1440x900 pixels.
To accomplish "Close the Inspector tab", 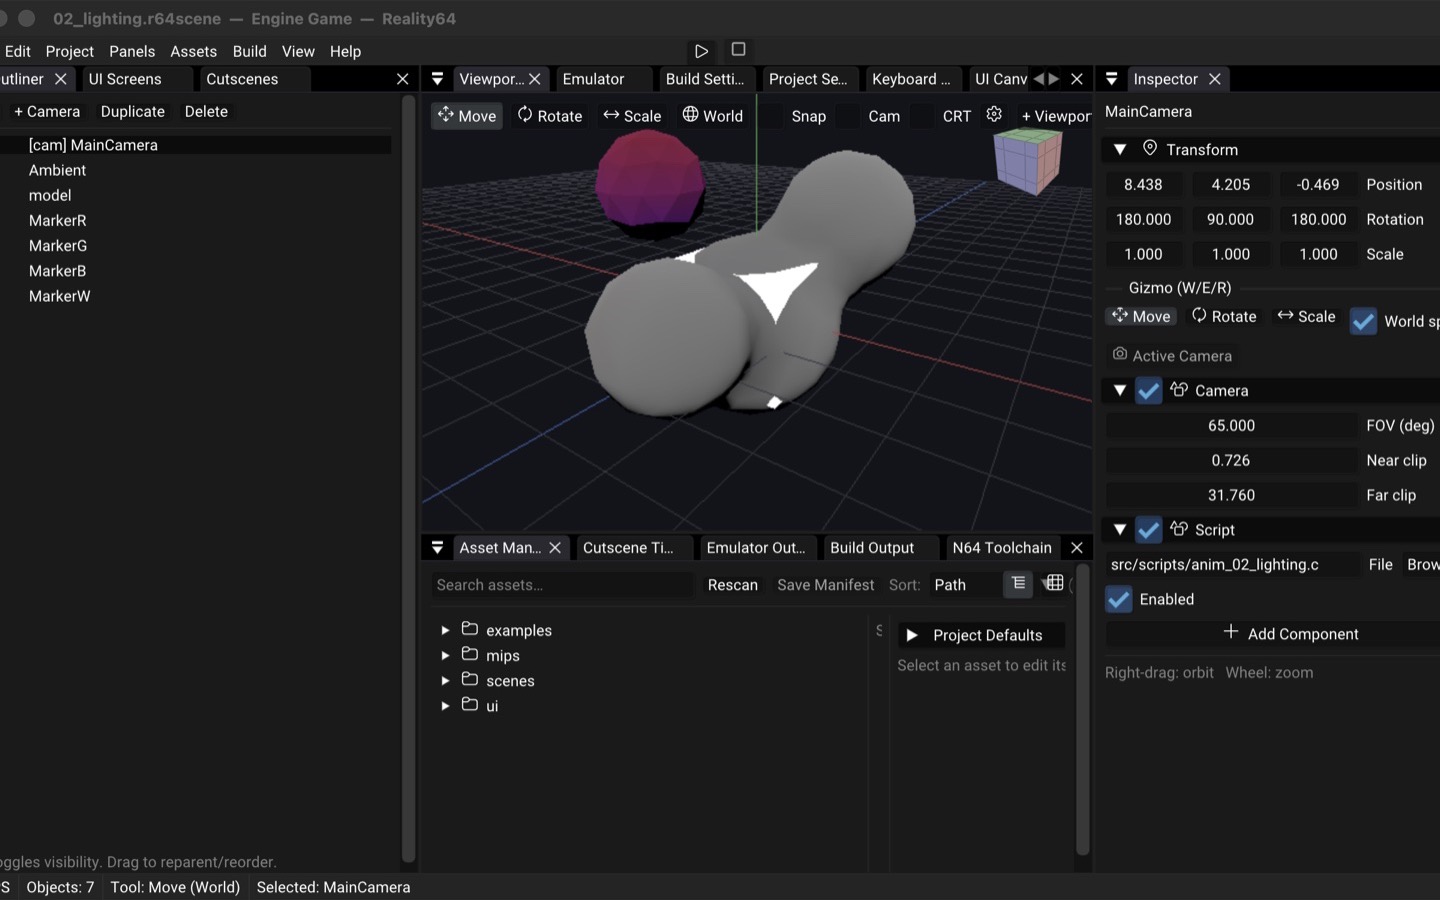I will pyautogui.click(x=1215, y=79).
